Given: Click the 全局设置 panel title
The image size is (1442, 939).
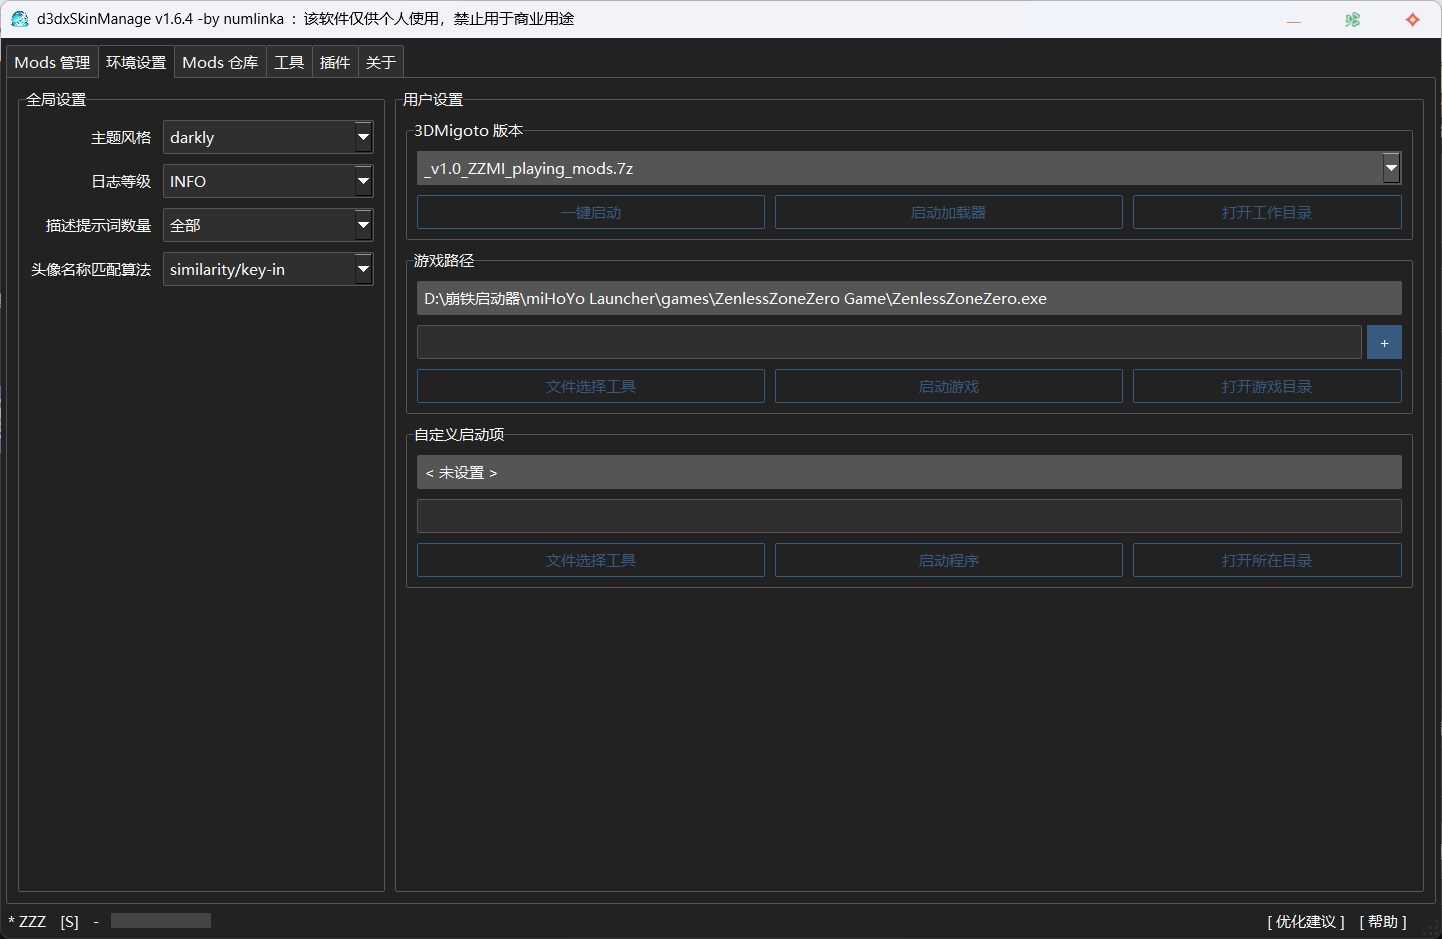Looking at the screenshot, I should [x=56, y=99].
